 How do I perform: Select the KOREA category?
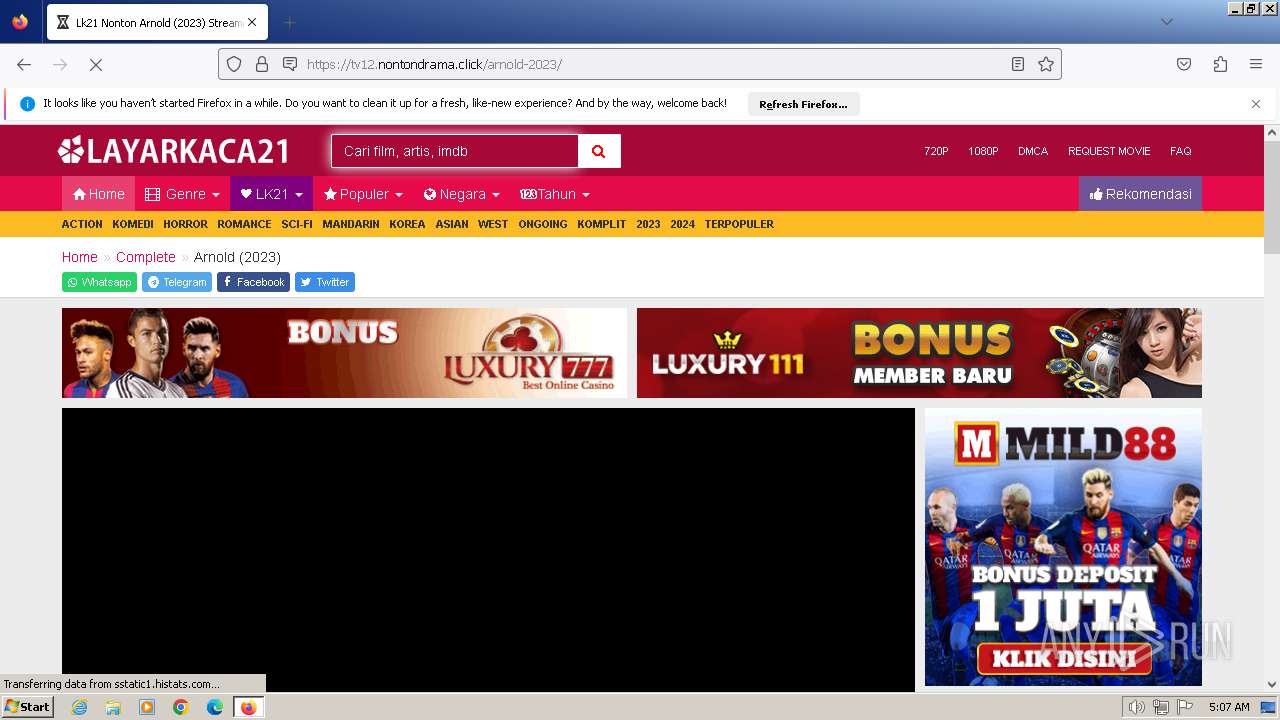407,224
